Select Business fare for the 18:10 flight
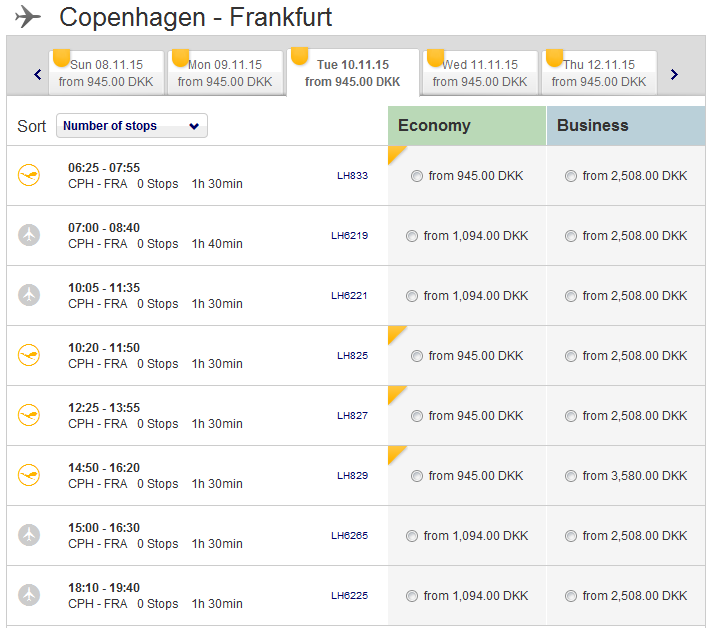 (x=571, y=597)
